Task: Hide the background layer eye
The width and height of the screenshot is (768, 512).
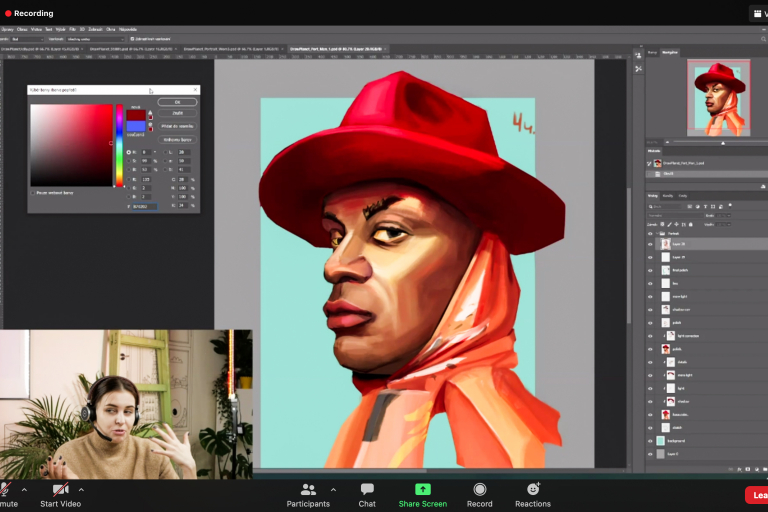Action: (650, 441)
